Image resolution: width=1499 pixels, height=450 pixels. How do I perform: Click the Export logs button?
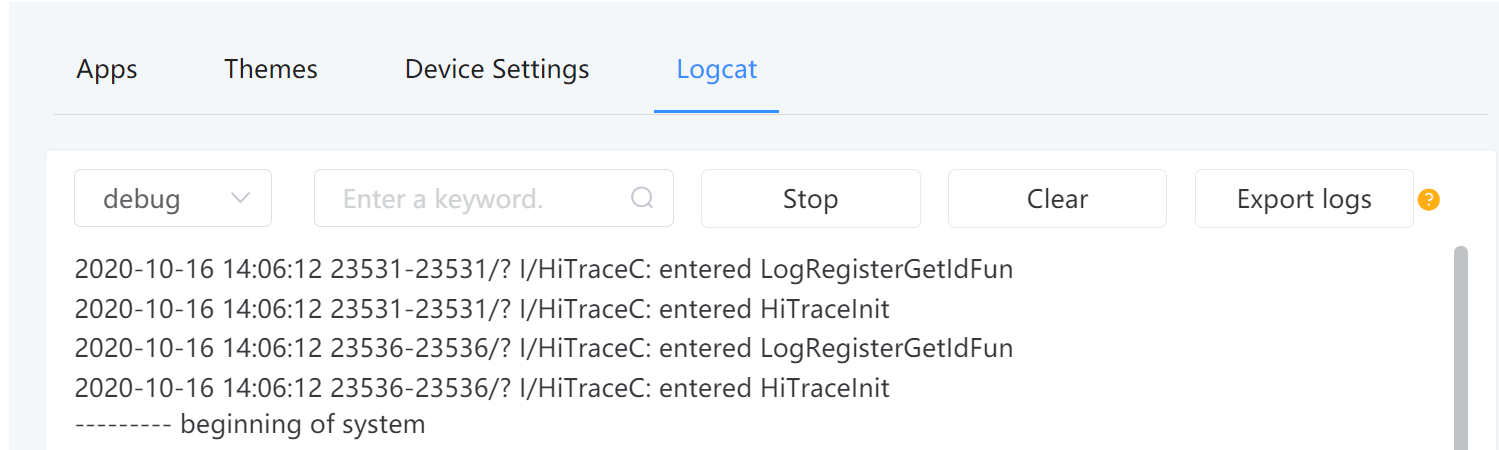point(1304,198)
